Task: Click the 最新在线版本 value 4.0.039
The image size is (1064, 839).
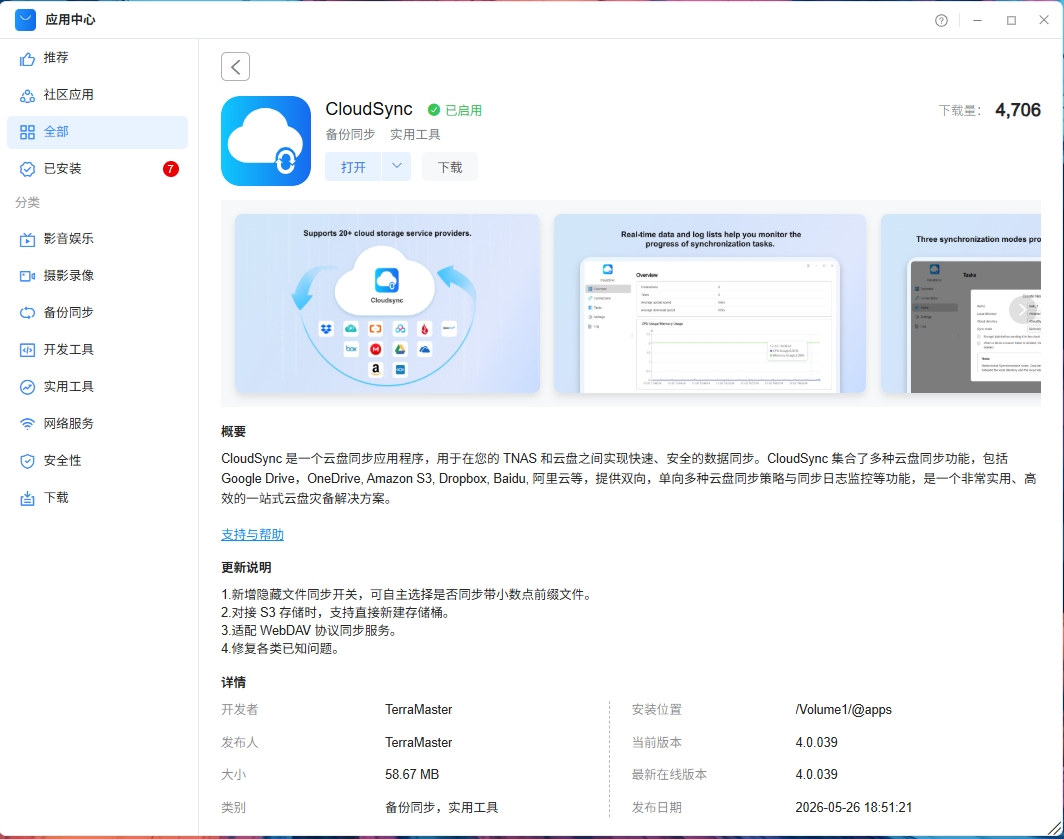Action: coord(816,775)
